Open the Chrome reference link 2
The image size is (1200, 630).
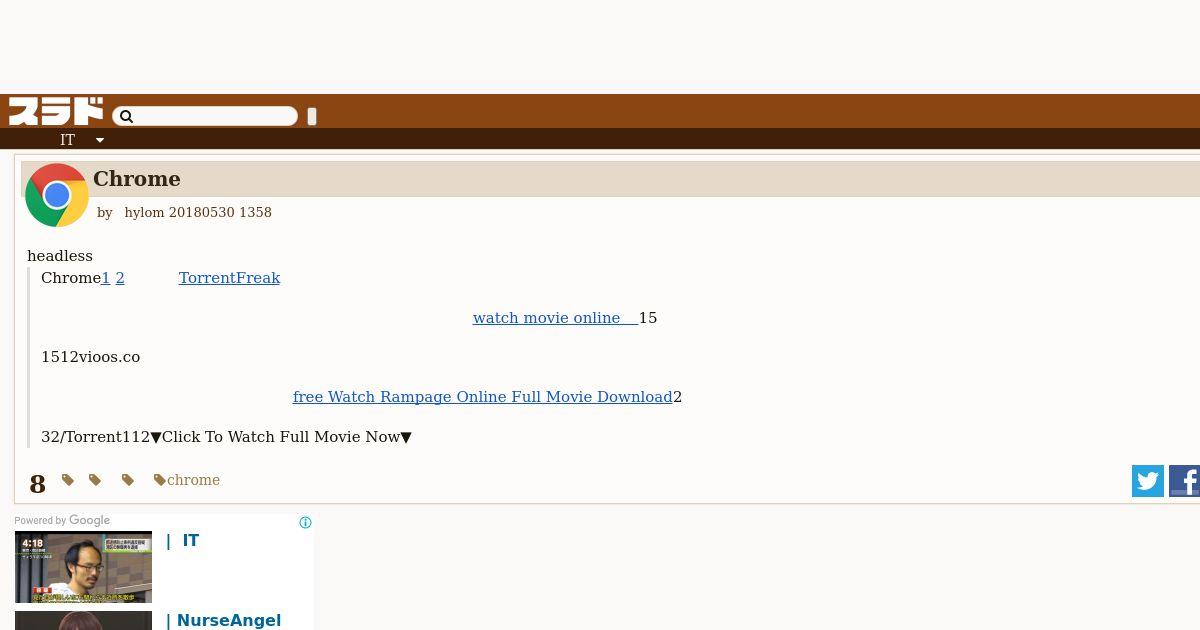[x=120, y=278]
